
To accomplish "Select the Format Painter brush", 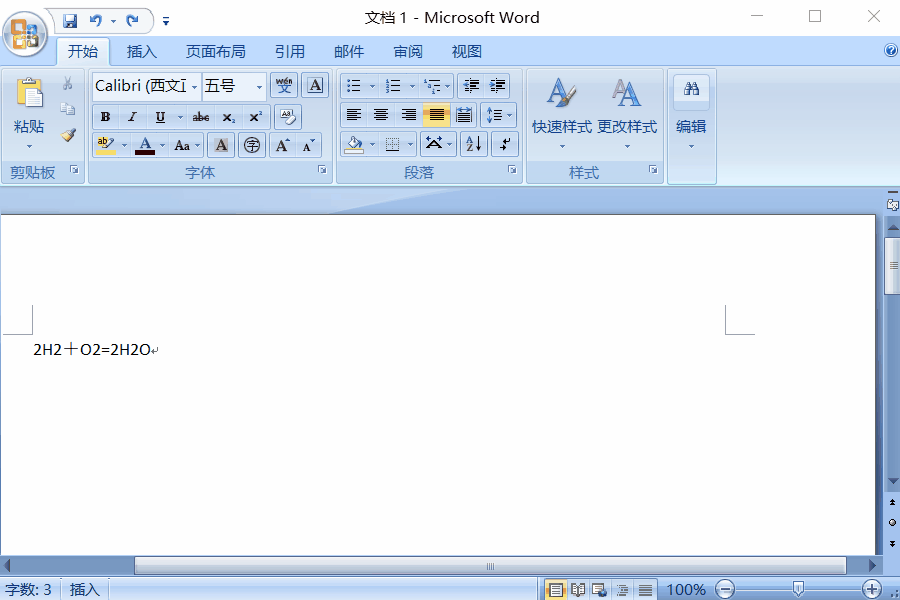I will 68,135.
